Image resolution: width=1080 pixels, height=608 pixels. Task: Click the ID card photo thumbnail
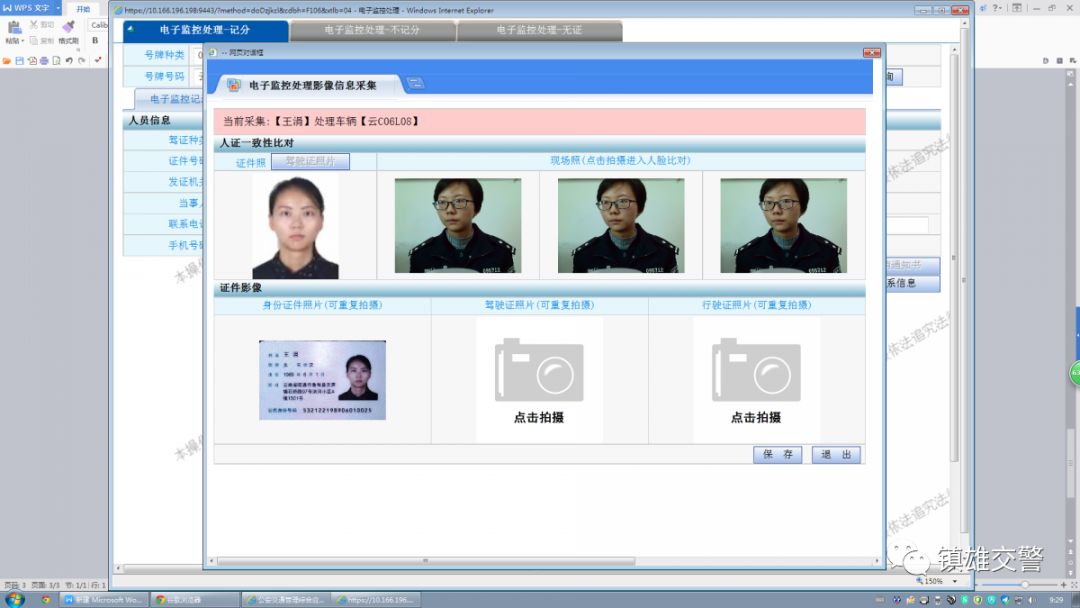[x=322, y=380]
